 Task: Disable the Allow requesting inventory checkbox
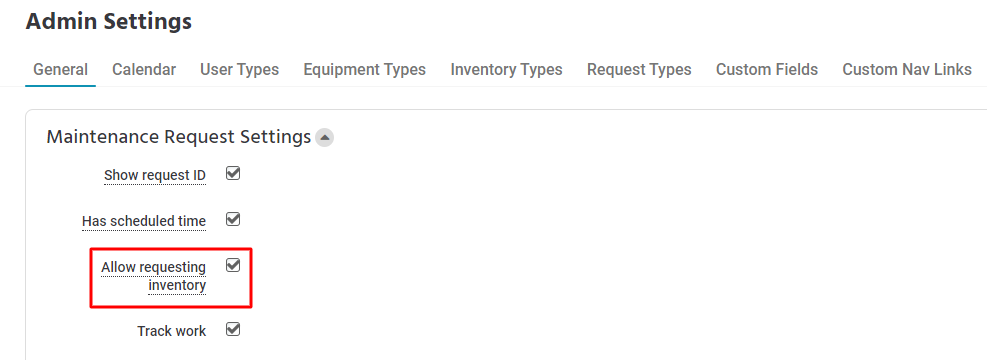coord(233,266)
